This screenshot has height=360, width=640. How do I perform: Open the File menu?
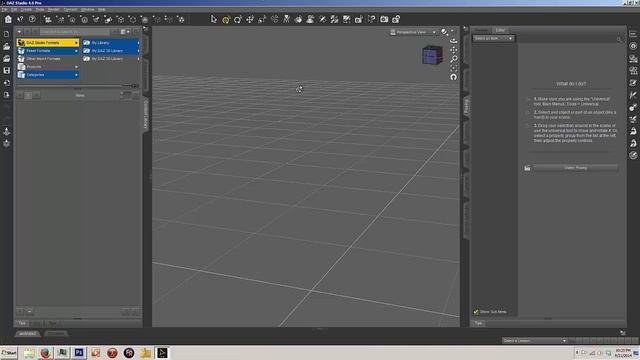(4, 9)
